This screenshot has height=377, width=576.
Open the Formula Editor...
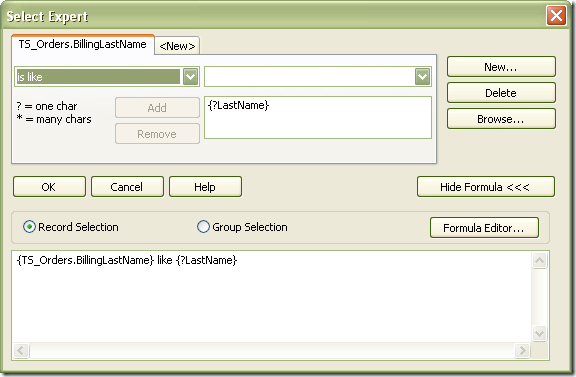pos(484,227)
